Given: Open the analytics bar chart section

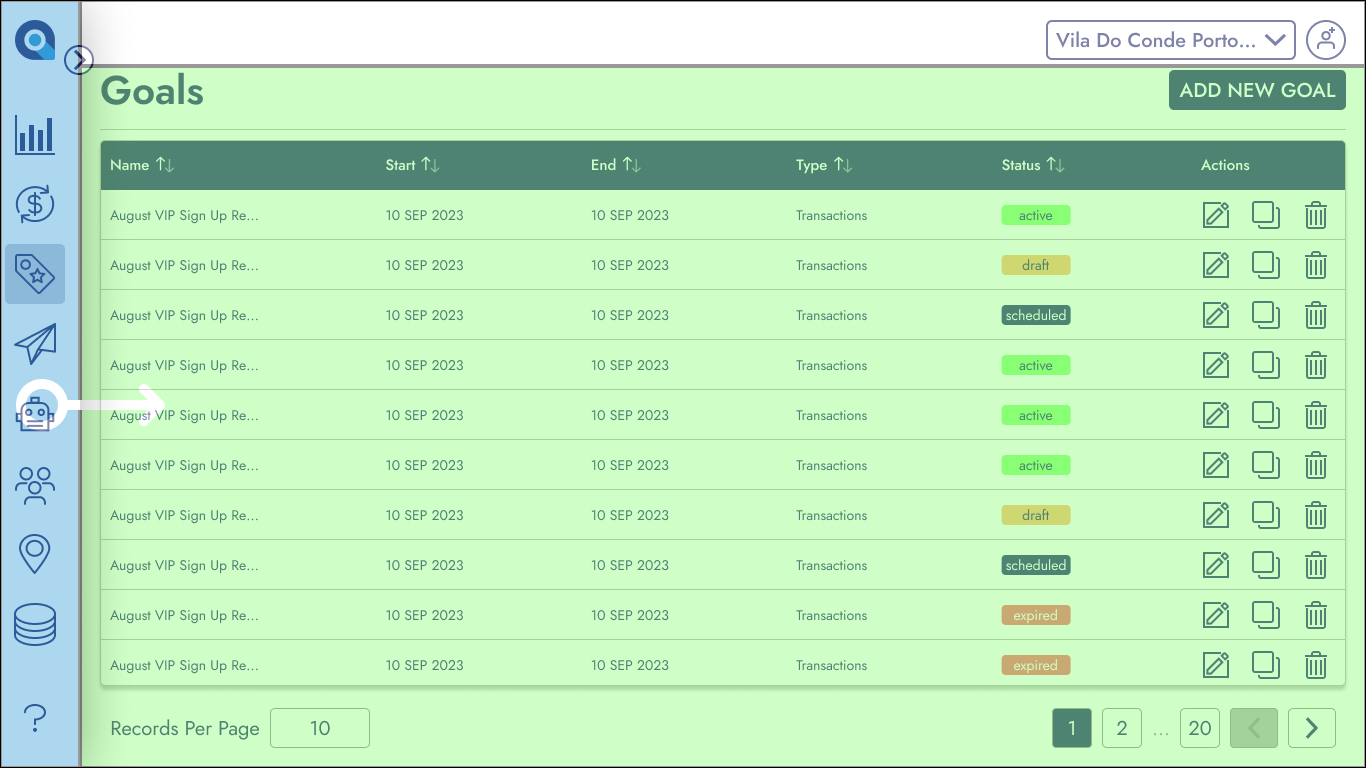Looking at the screenshot, I should [35, 135].
